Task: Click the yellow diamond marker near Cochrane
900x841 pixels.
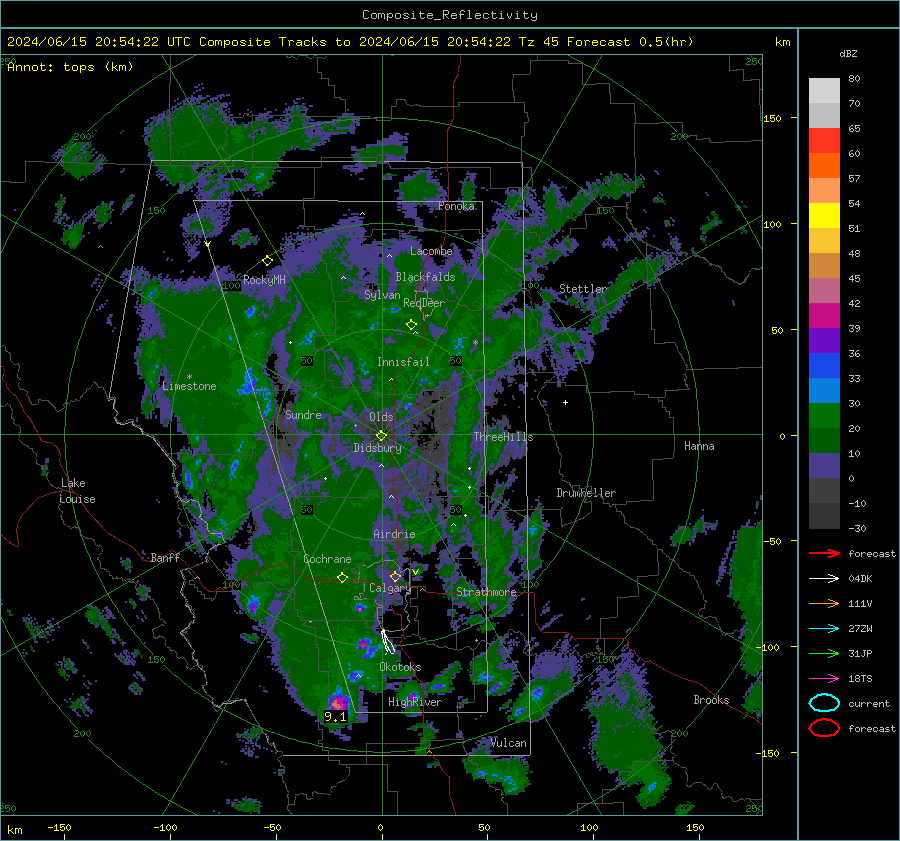Action: (343, 578)
